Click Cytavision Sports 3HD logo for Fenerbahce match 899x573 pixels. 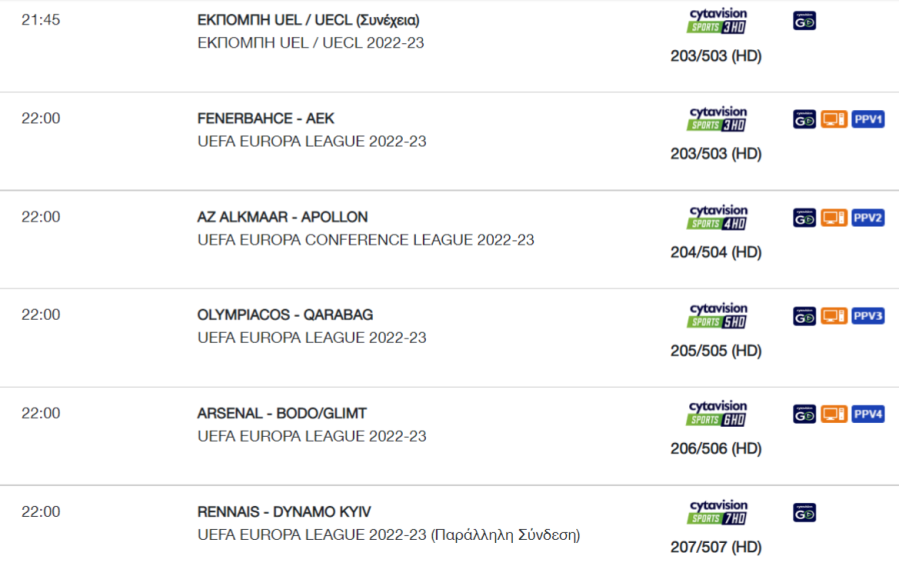pyautogui.click(x=717, y=119)
